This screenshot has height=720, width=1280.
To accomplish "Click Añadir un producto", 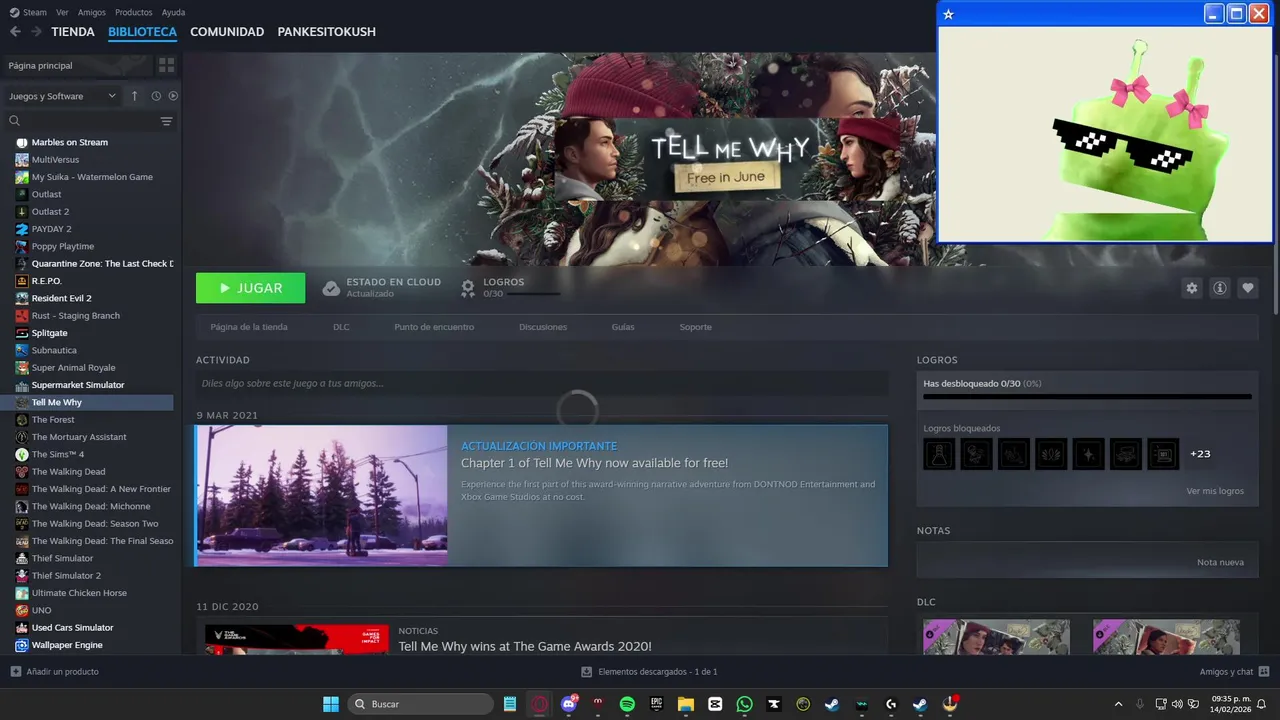I will tap(54, 672).
